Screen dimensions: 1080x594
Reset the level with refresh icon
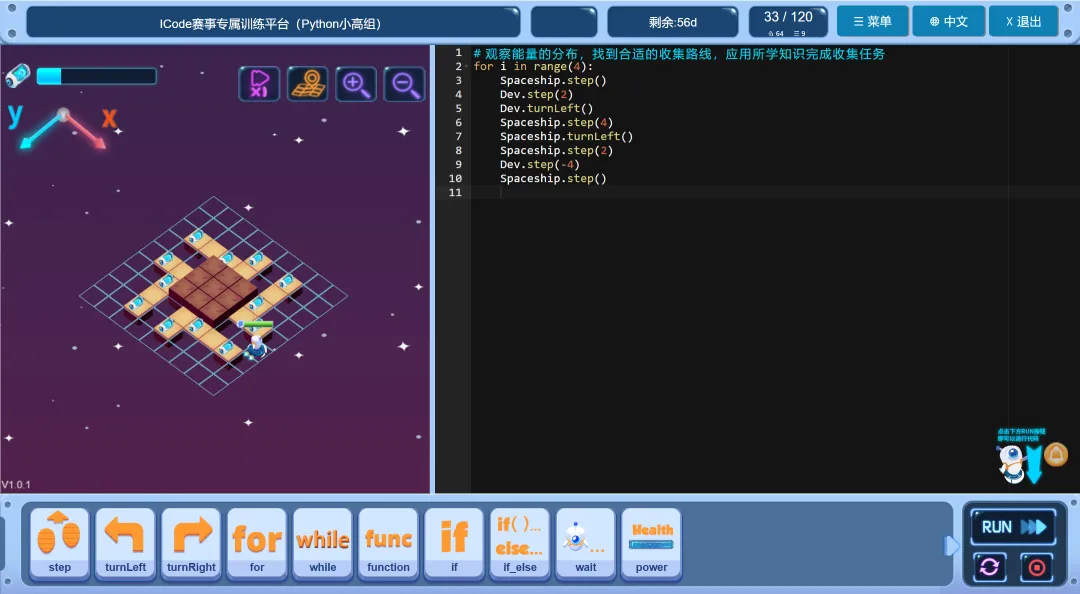point(990,567)
